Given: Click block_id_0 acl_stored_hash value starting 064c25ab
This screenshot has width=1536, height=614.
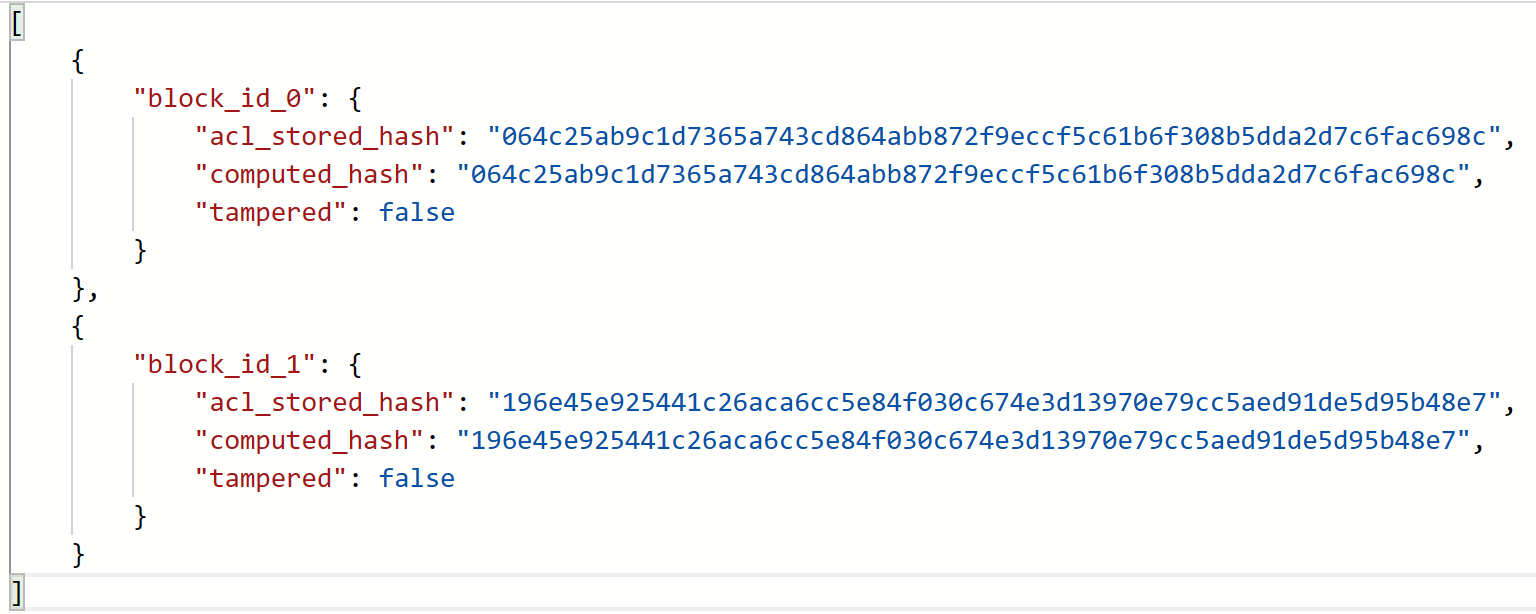Looking at the screenshot, I should click(995, 136).
